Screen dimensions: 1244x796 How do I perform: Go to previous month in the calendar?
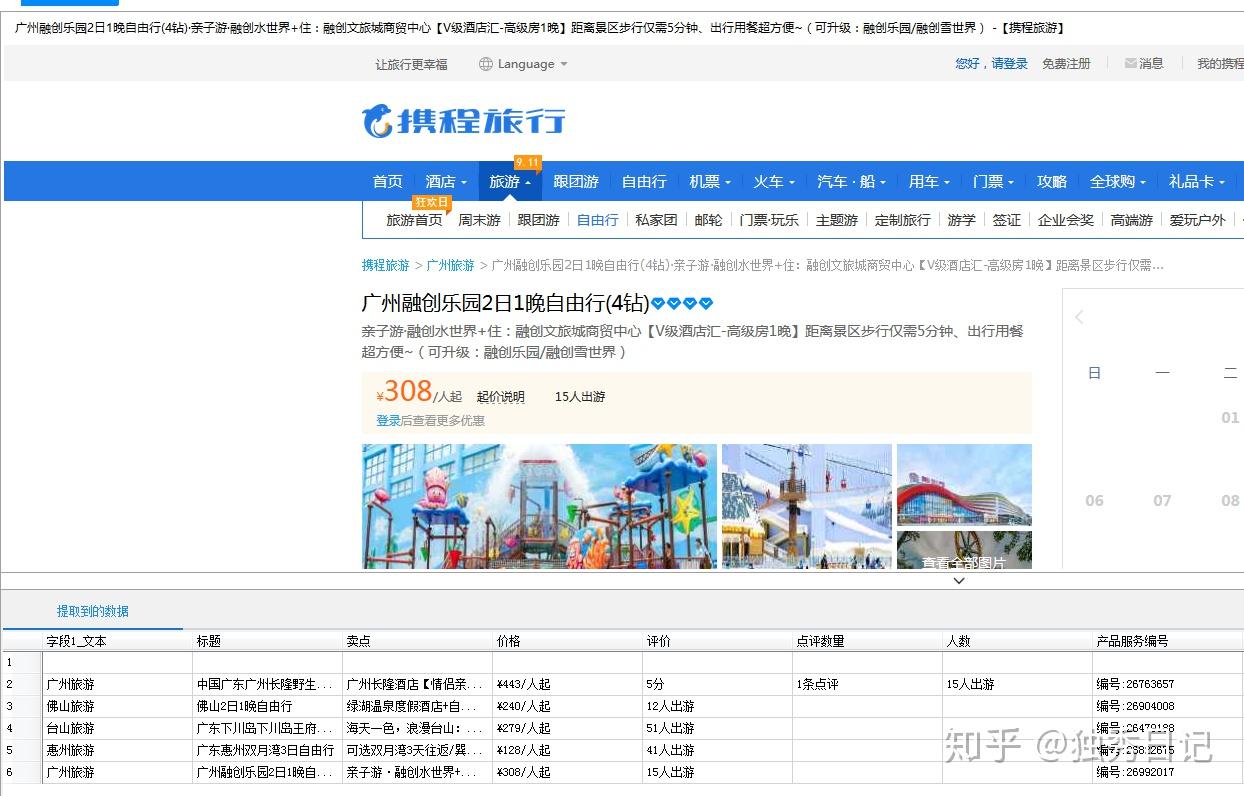(1079, 317)
